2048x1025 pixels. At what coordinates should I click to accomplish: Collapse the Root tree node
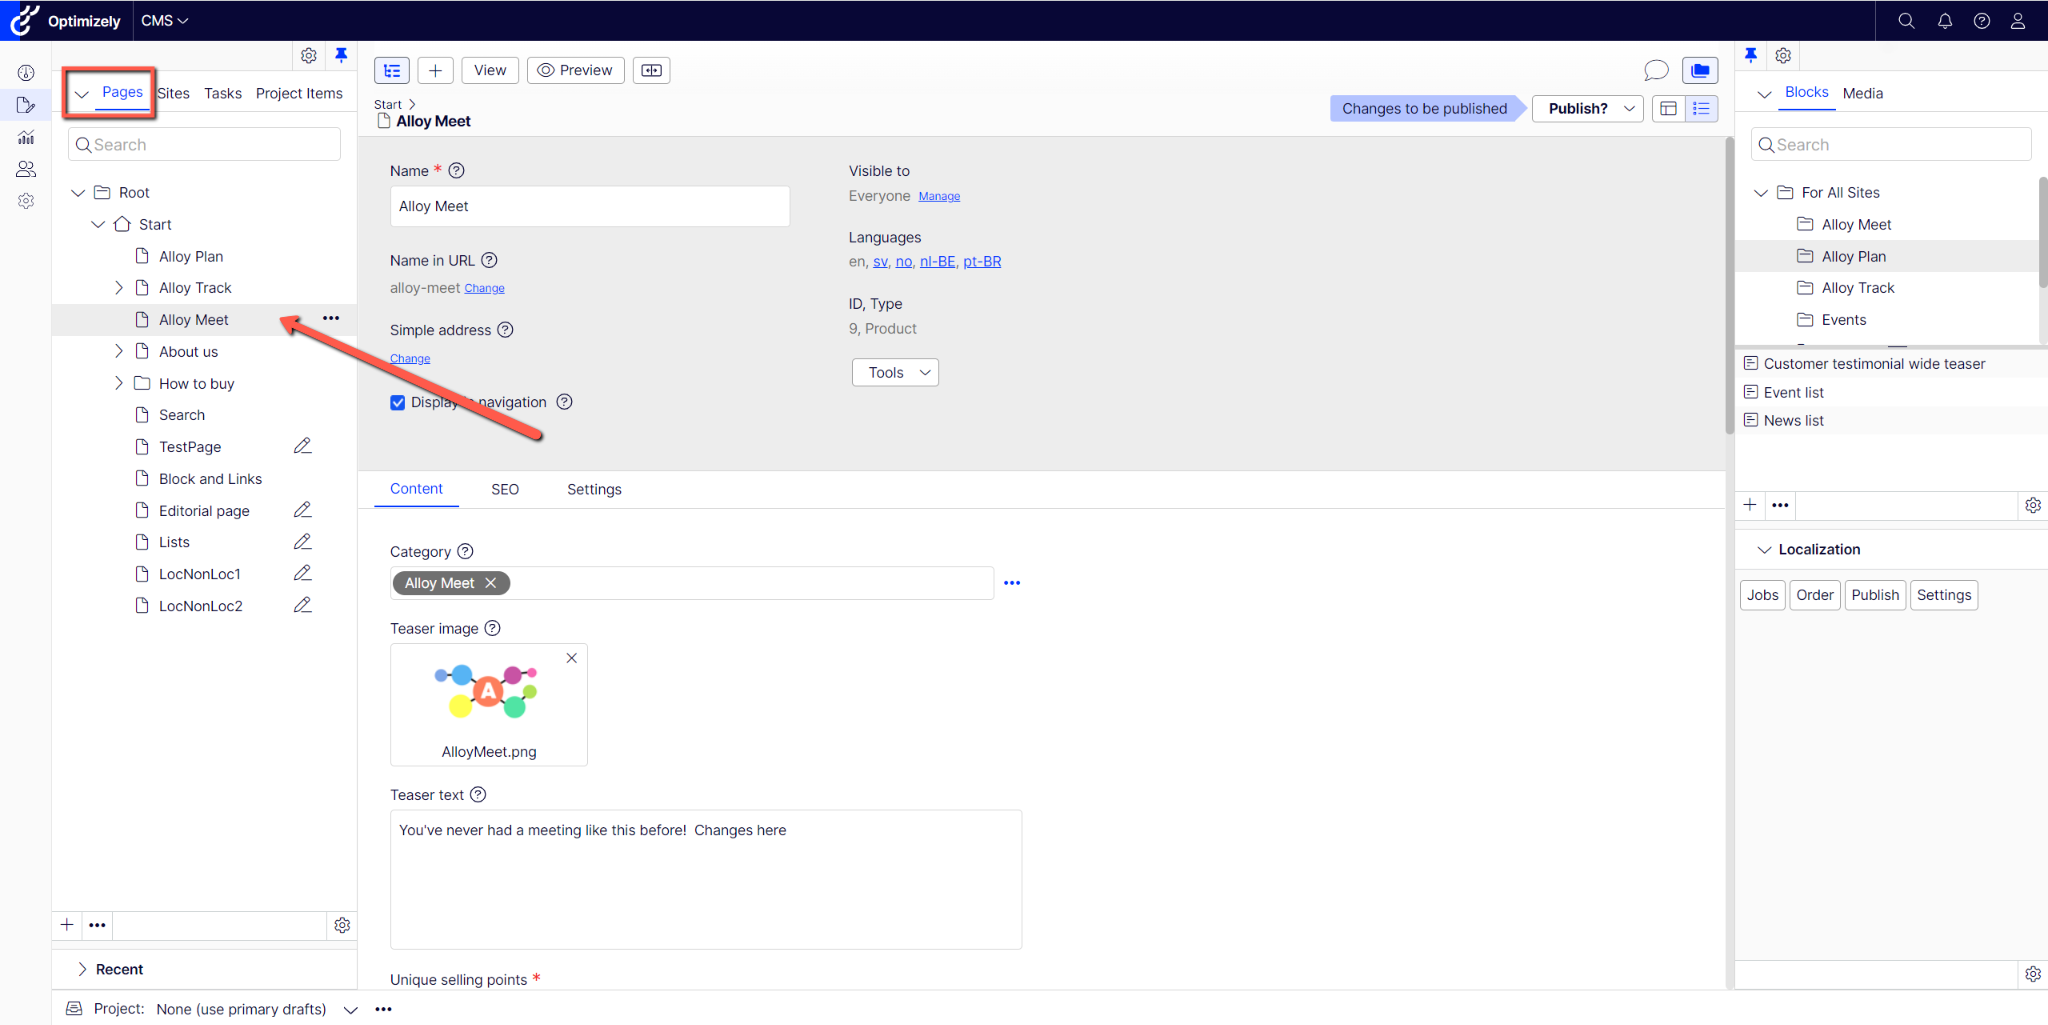click(78, 192)
